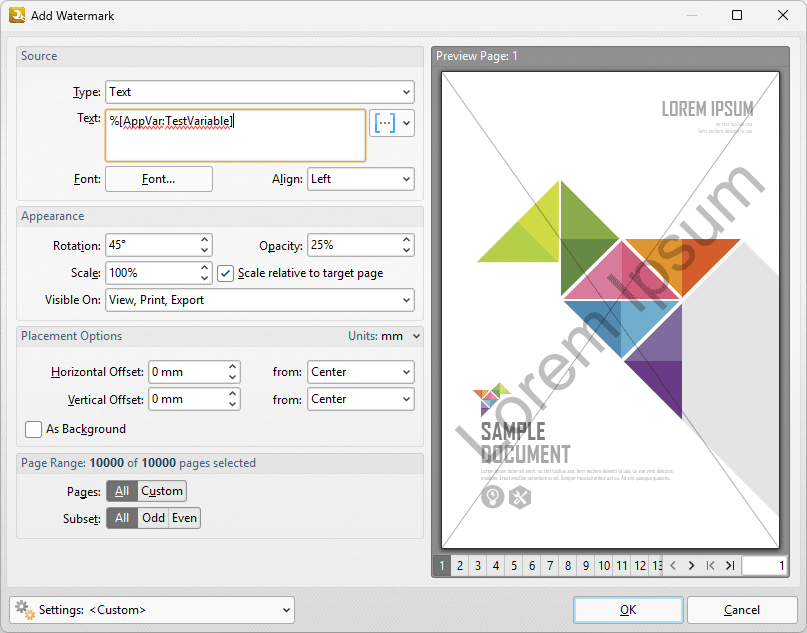Decrease Vertical Offset with down arrow

click(x=233, y=405)
